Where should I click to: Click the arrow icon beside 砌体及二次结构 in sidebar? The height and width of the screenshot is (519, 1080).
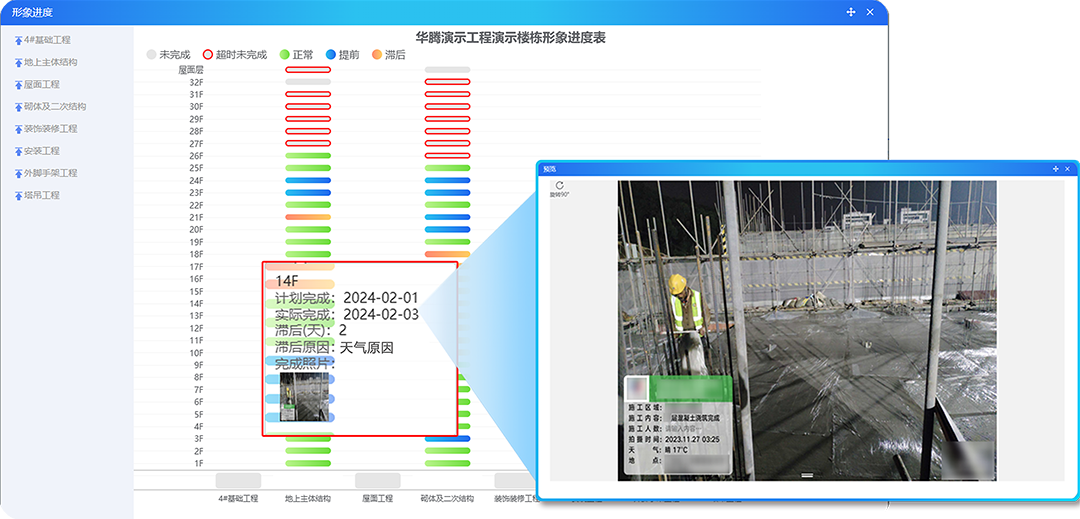19,107
